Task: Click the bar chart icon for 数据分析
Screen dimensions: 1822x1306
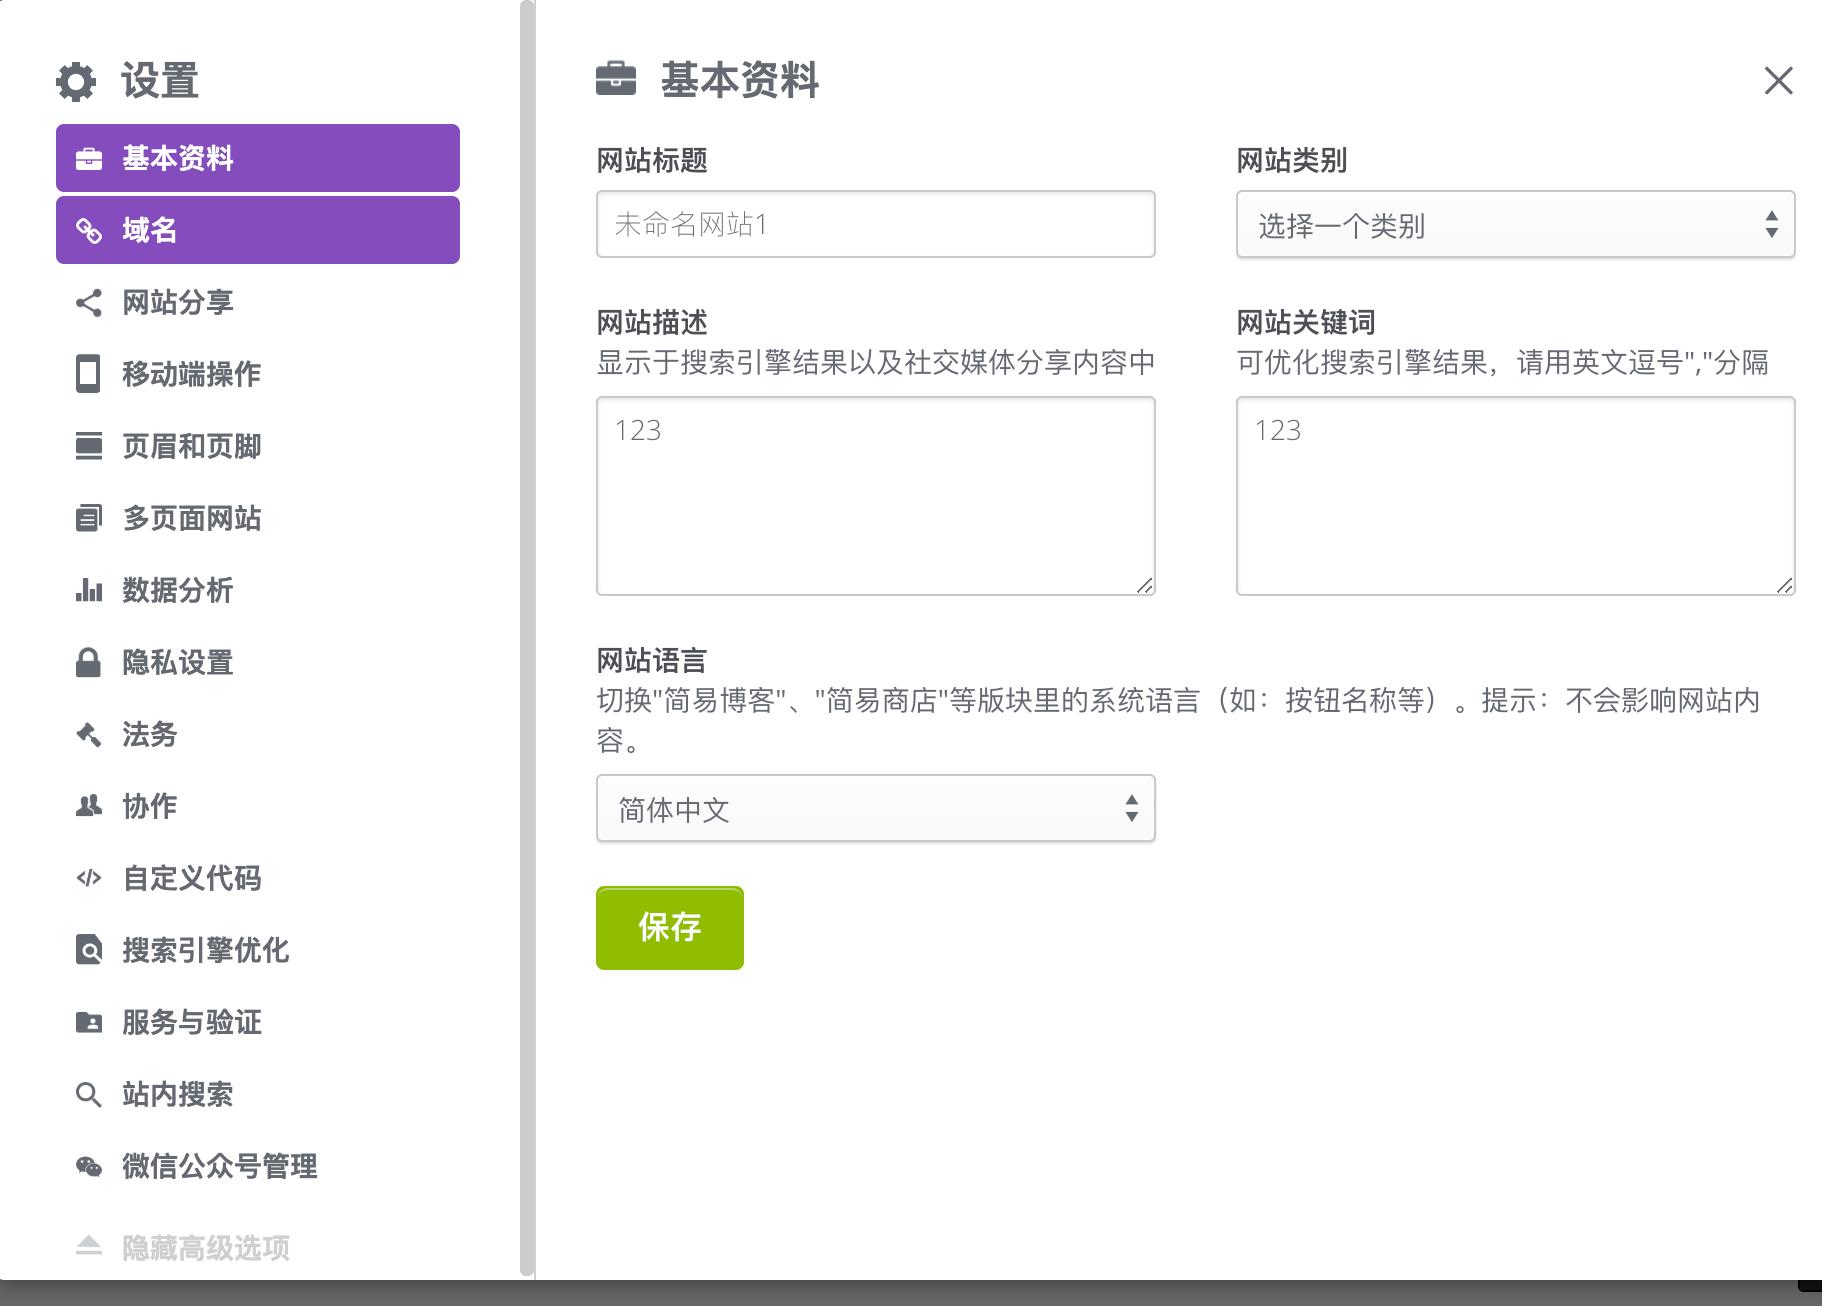Action: [89, 590]
